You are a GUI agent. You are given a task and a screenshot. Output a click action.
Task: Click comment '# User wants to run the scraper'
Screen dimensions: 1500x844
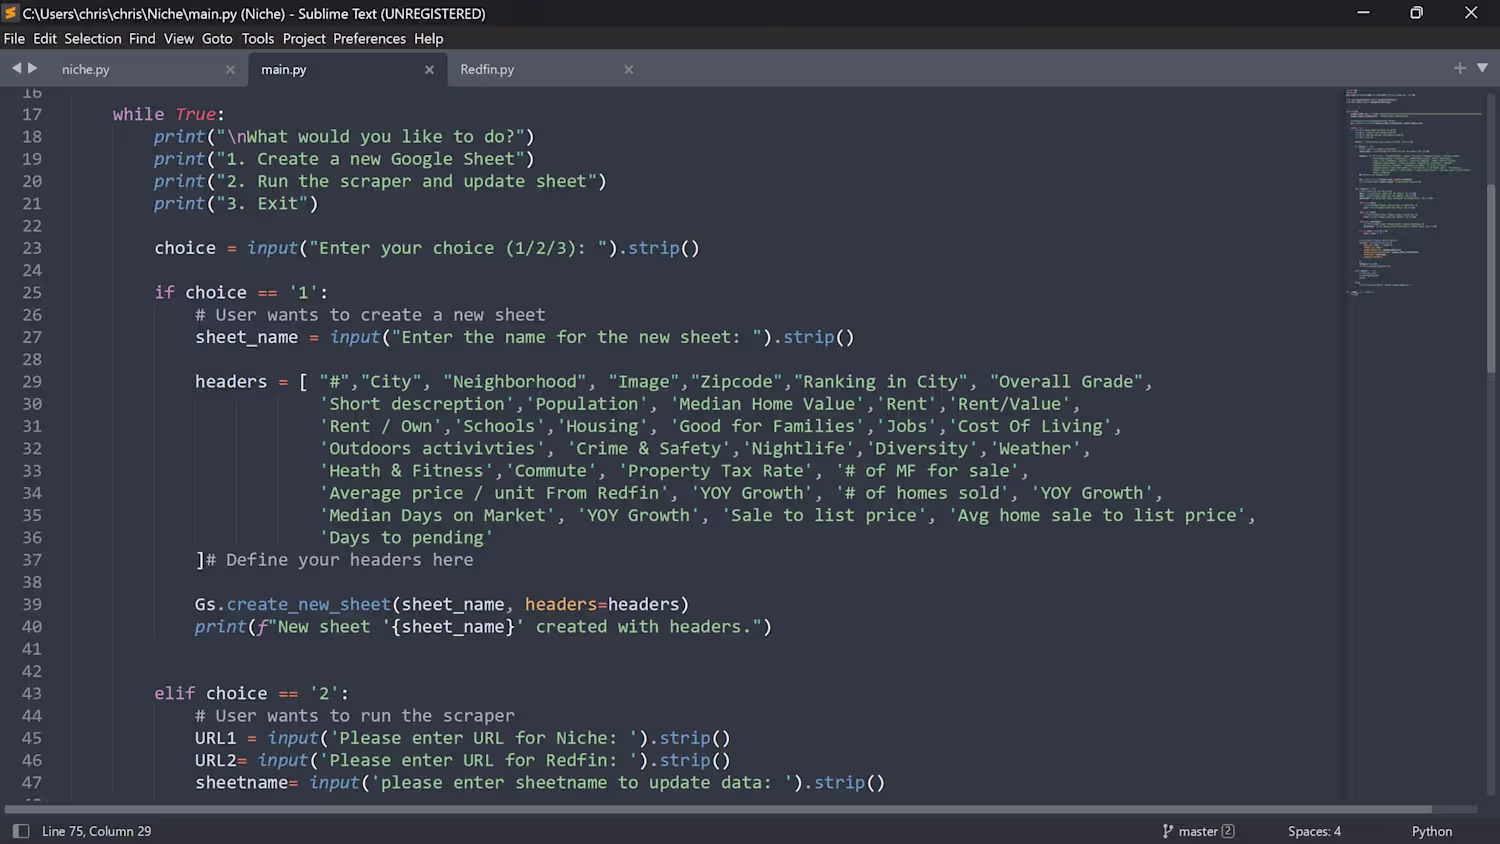coord(355,716)
